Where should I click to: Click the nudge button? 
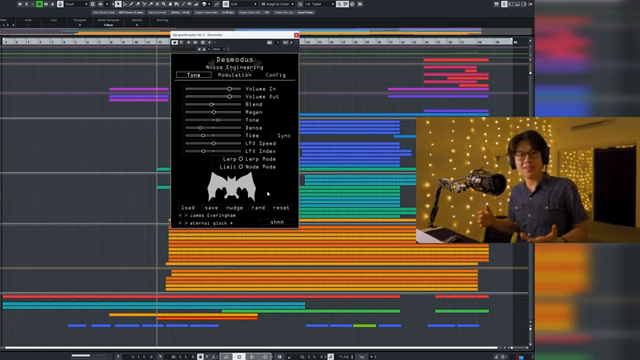235,208
